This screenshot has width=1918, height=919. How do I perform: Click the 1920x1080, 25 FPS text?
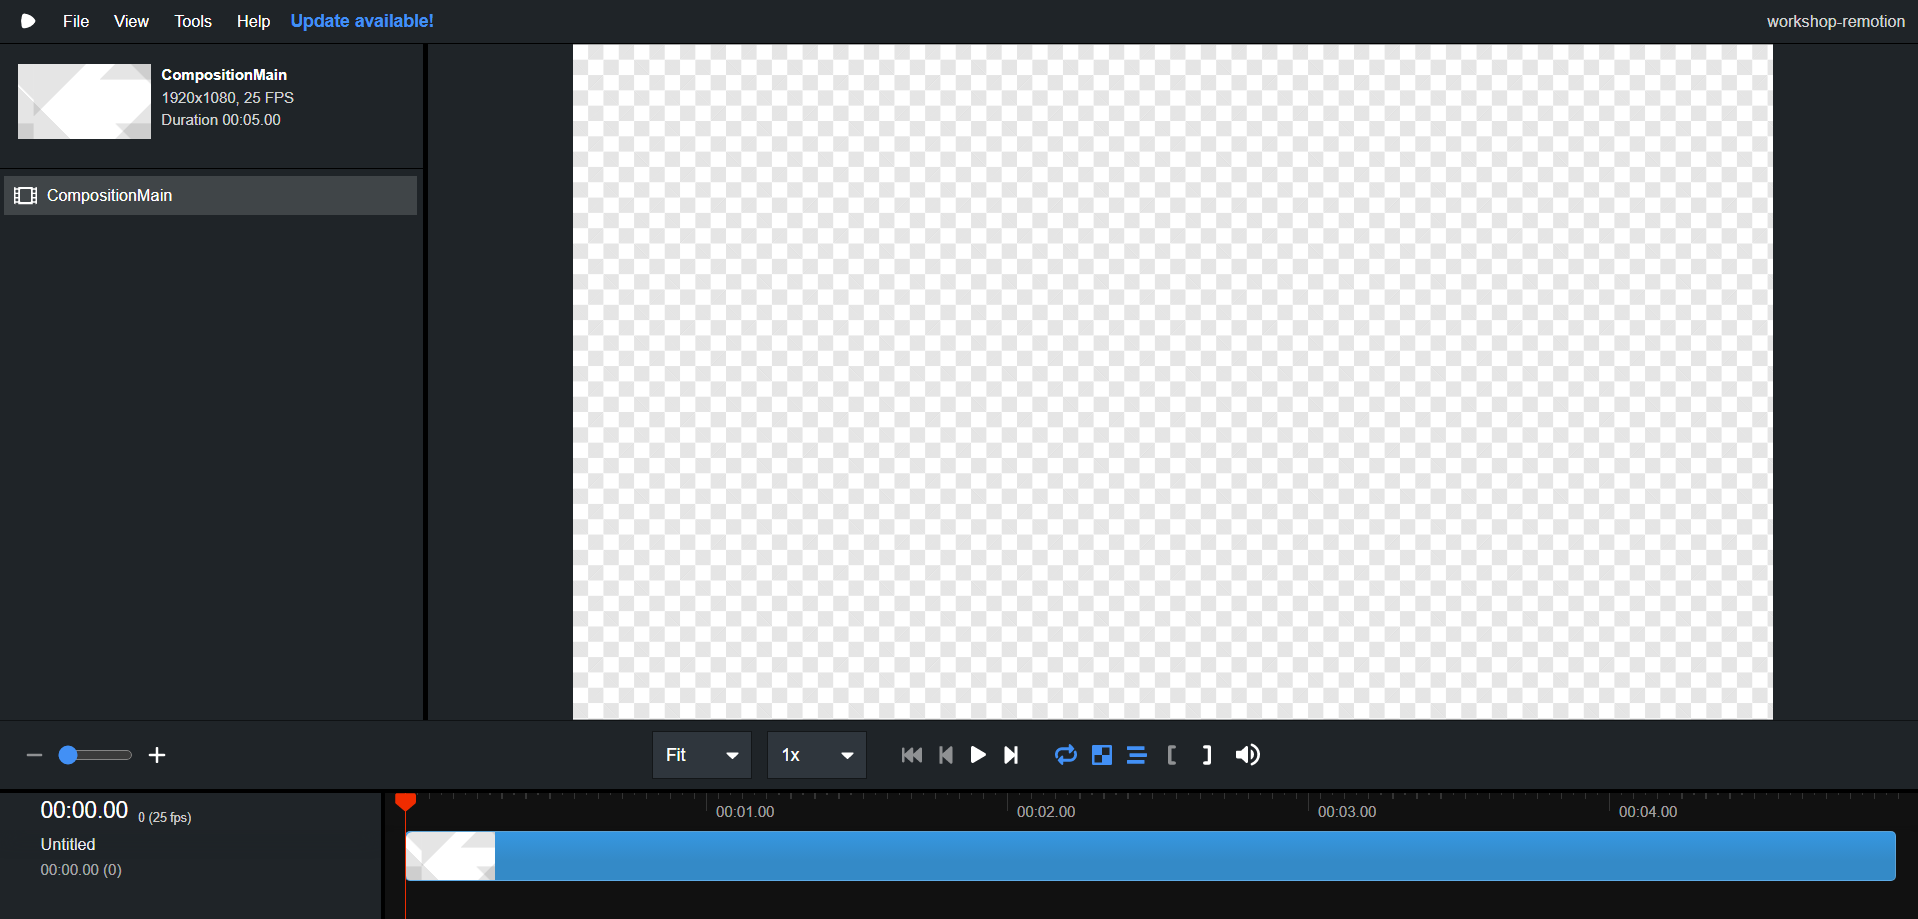(x=228, y=98)
